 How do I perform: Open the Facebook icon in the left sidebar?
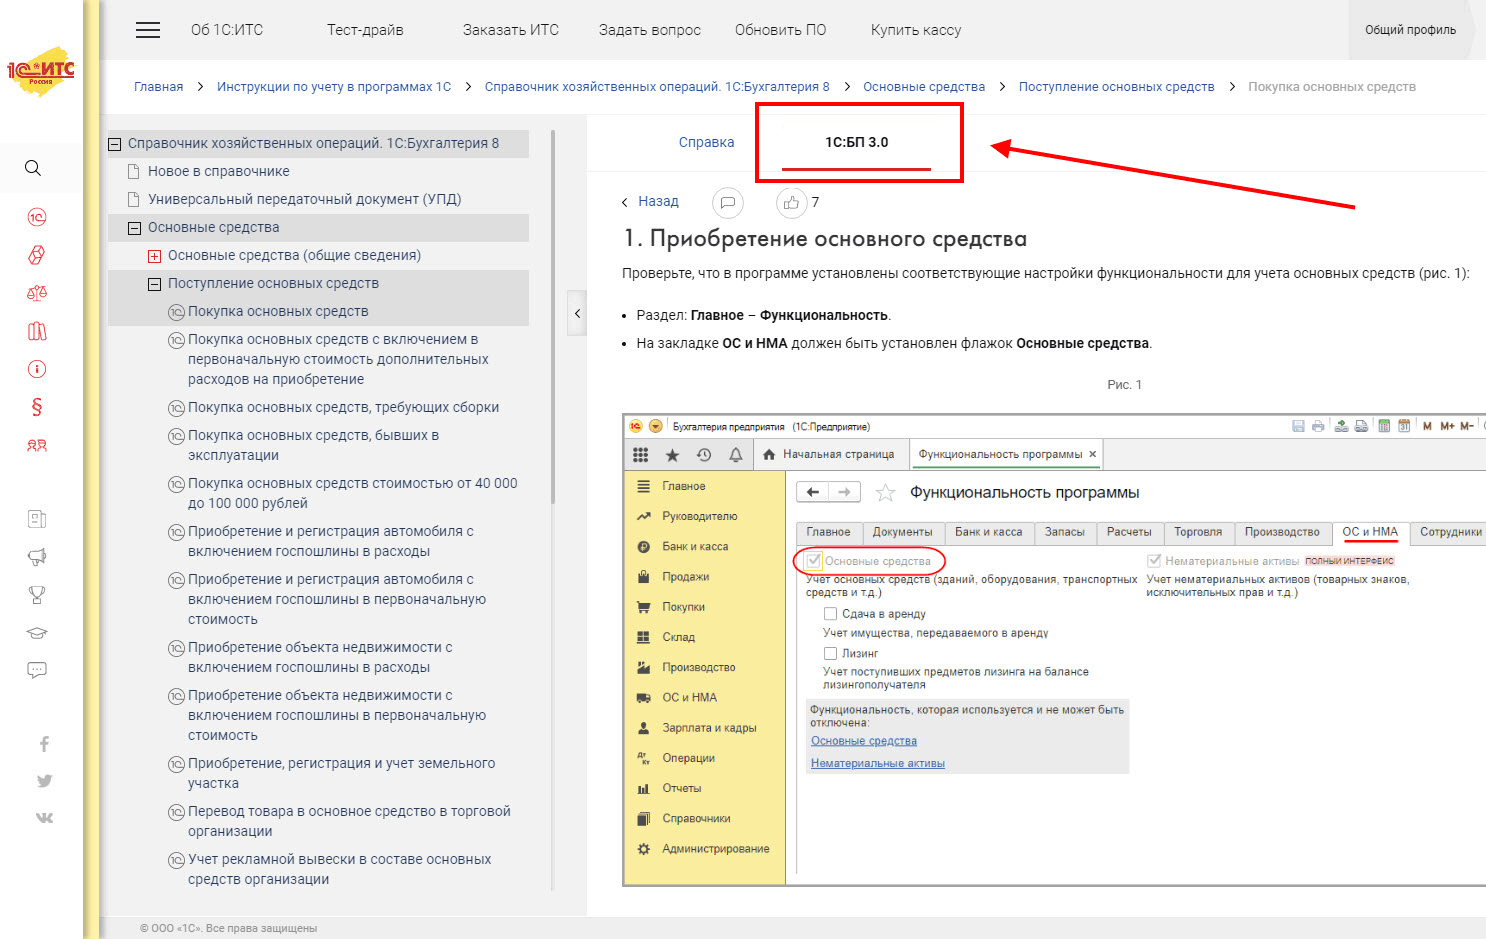(x=44, y=744)
